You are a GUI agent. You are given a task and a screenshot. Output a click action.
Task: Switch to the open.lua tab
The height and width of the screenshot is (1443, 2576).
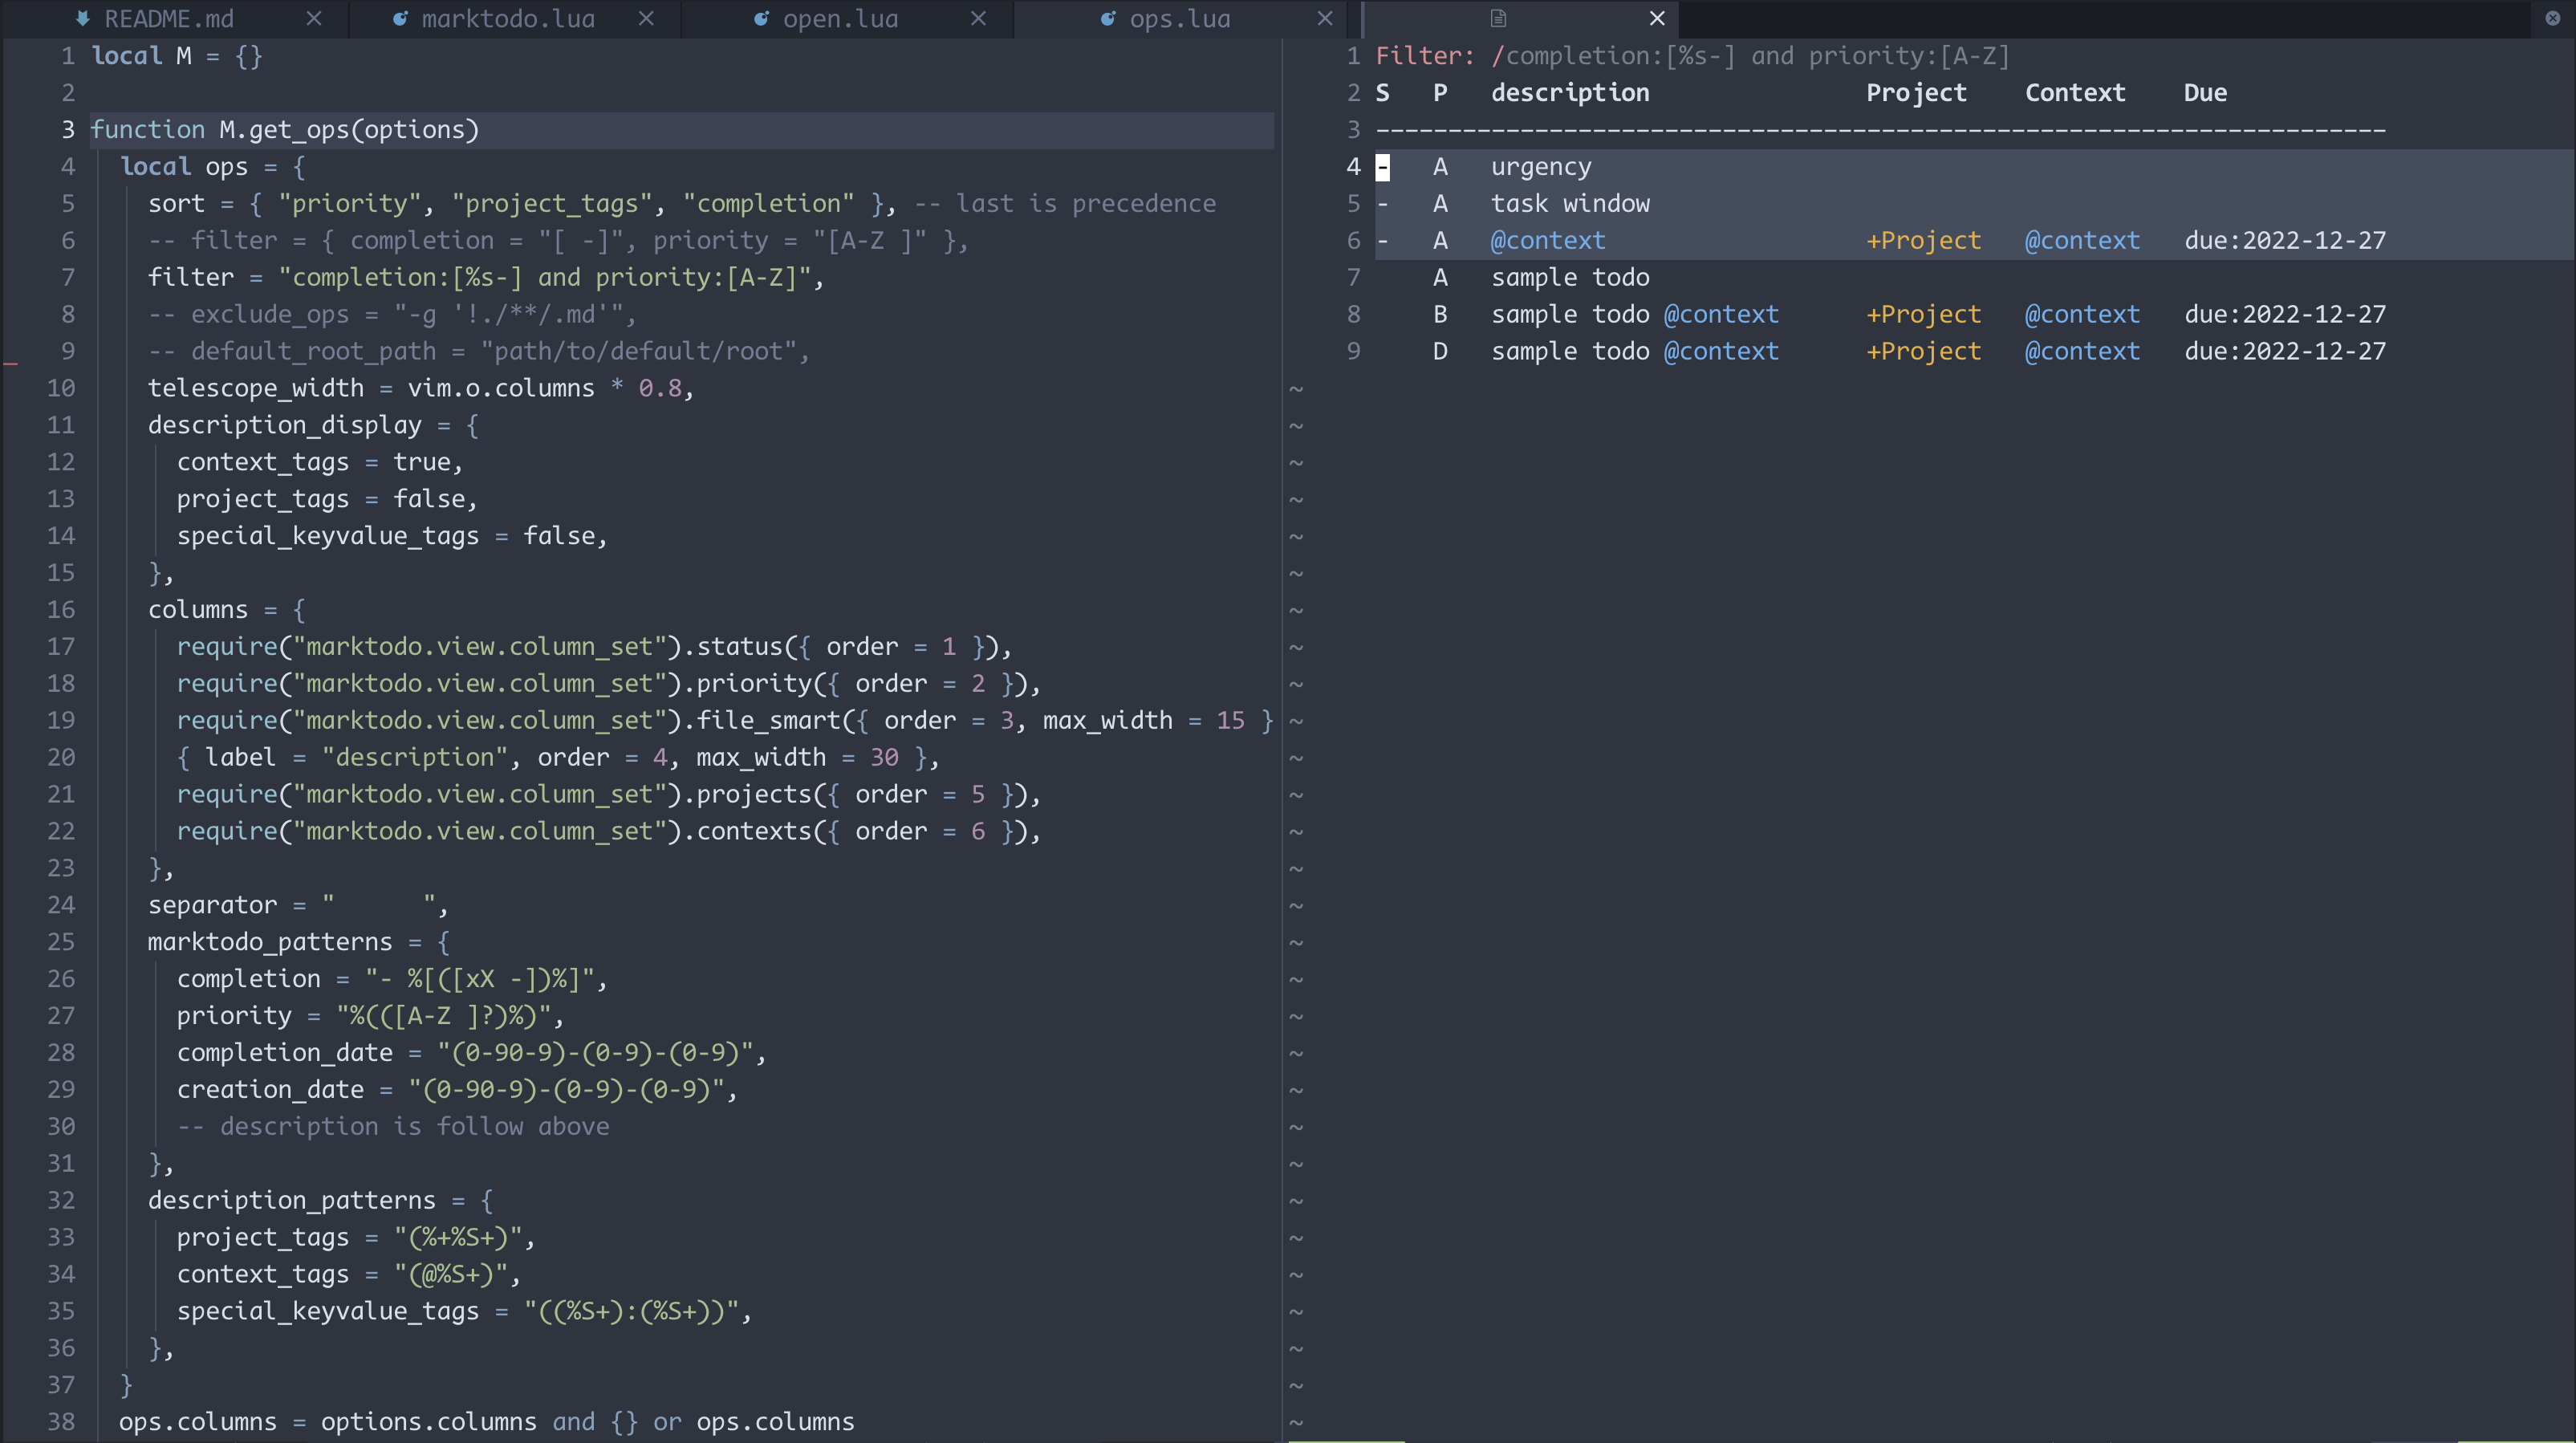[x=840, y=19]
